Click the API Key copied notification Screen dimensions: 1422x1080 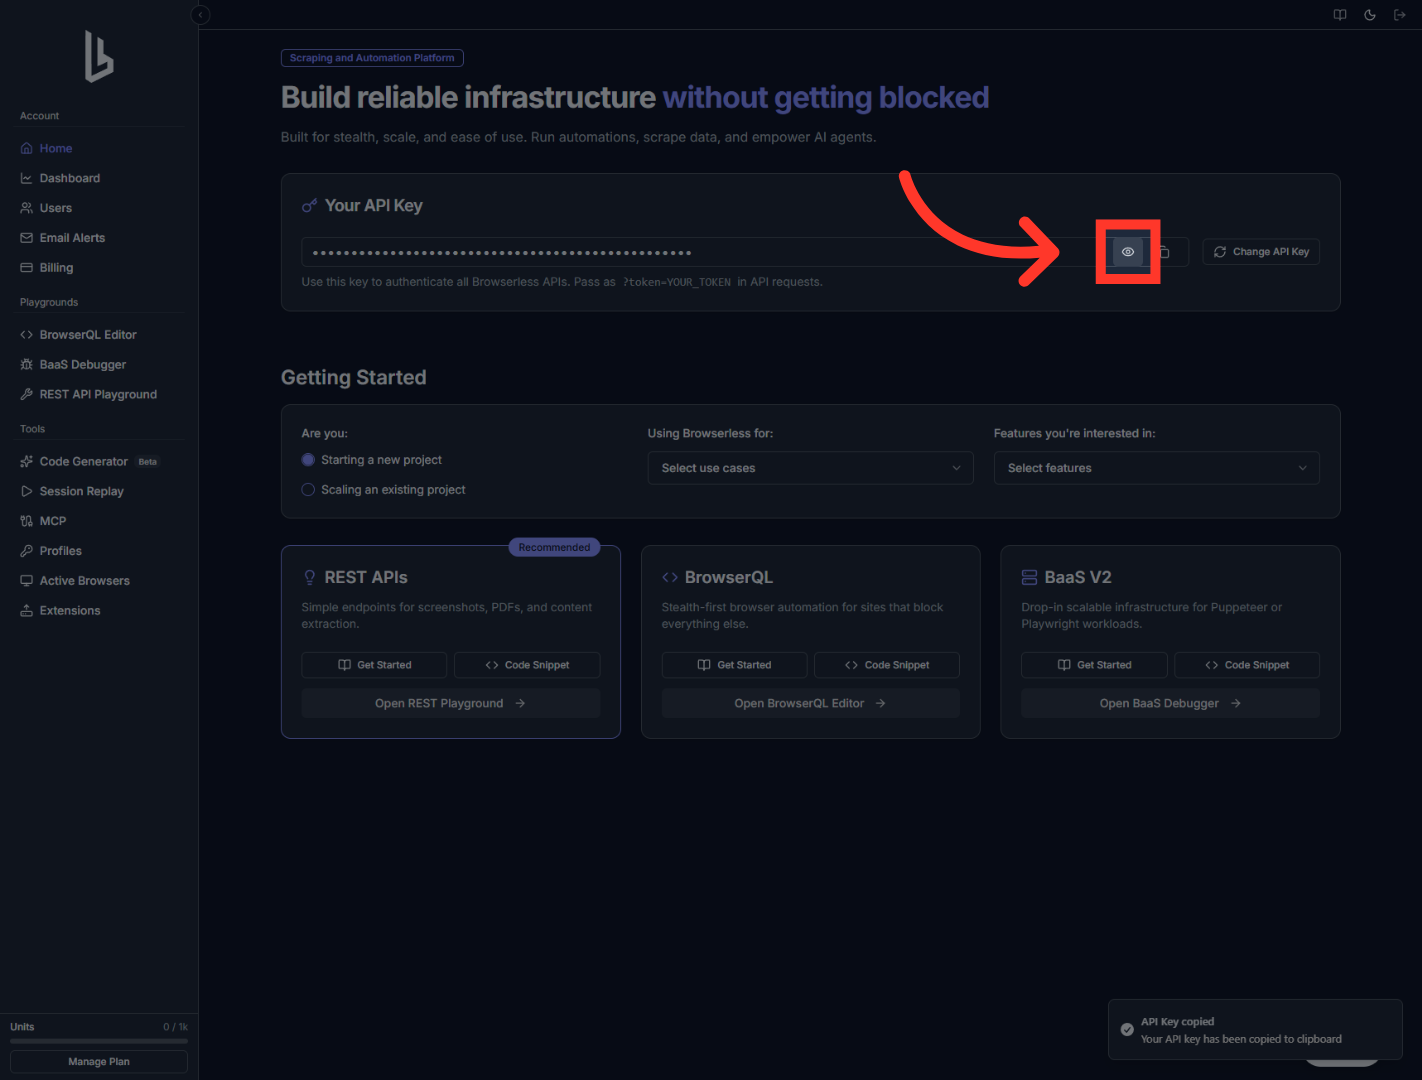pos(1255,1030)
